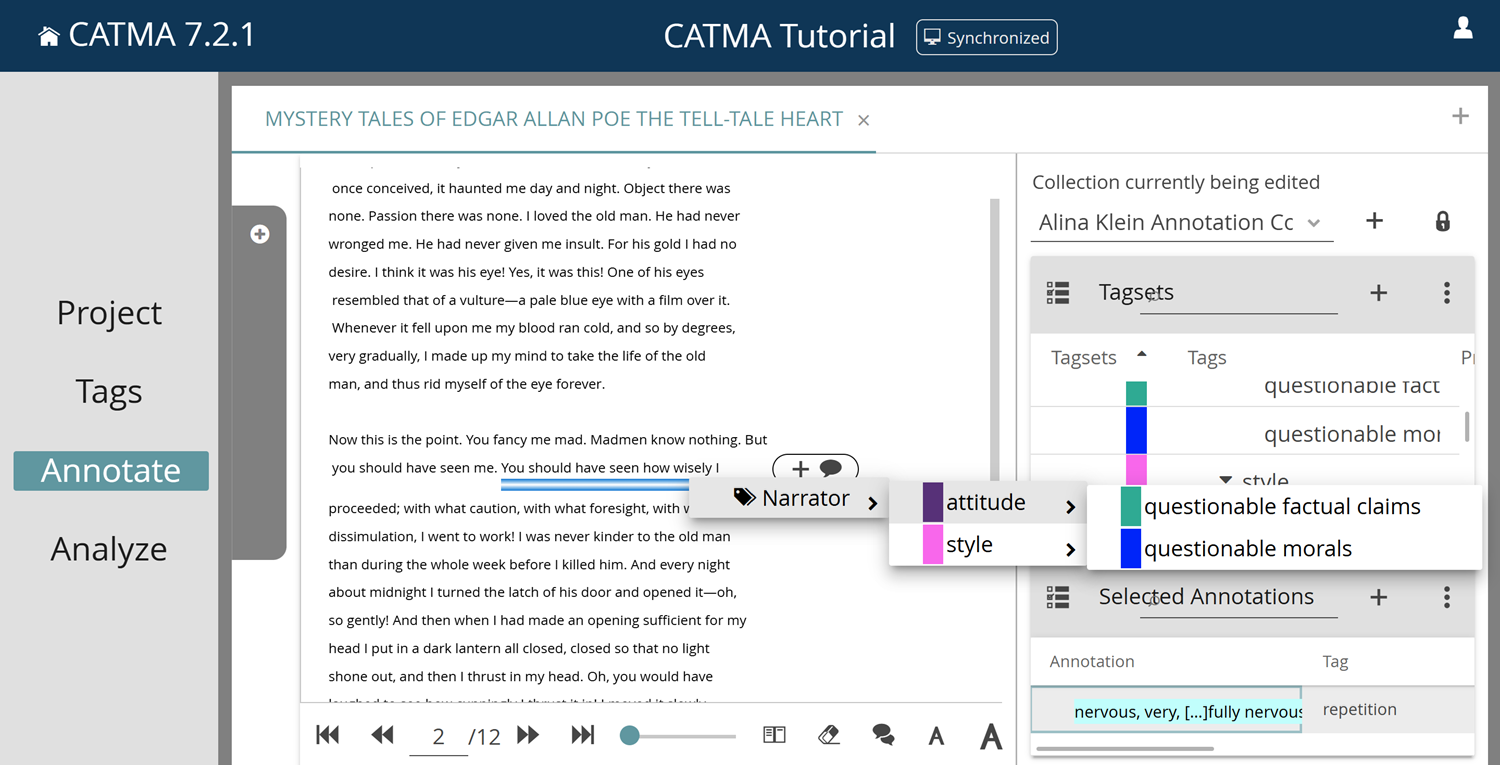
Task: Collapse the style tag row
Action: (x=1226, y=481)
